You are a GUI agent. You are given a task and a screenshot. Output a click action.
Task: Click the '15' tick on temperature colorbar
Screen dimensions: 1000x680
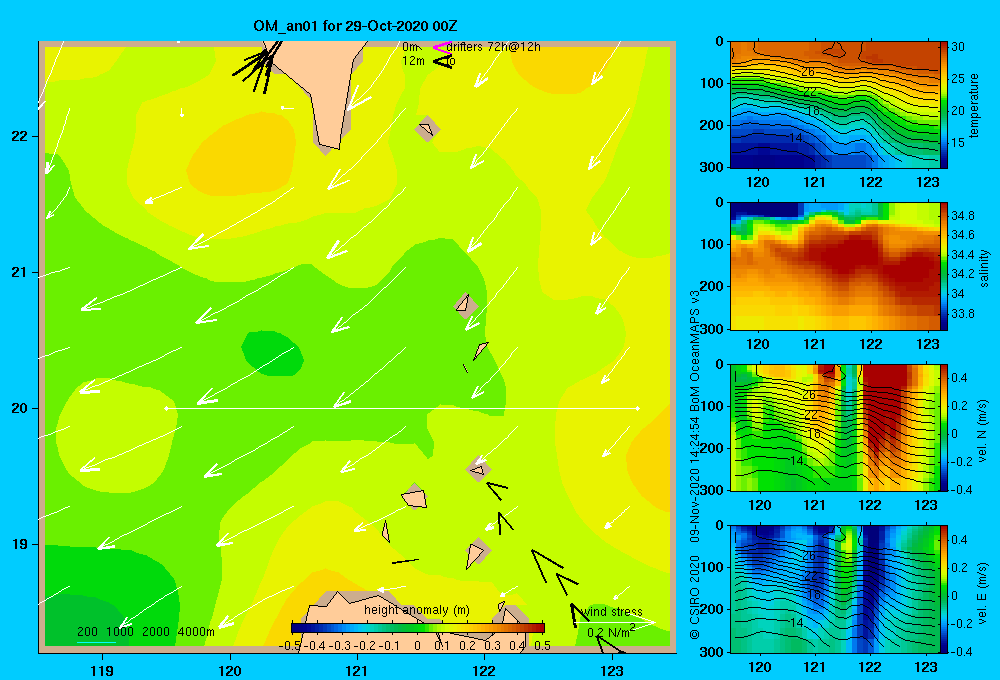(958, 142)
